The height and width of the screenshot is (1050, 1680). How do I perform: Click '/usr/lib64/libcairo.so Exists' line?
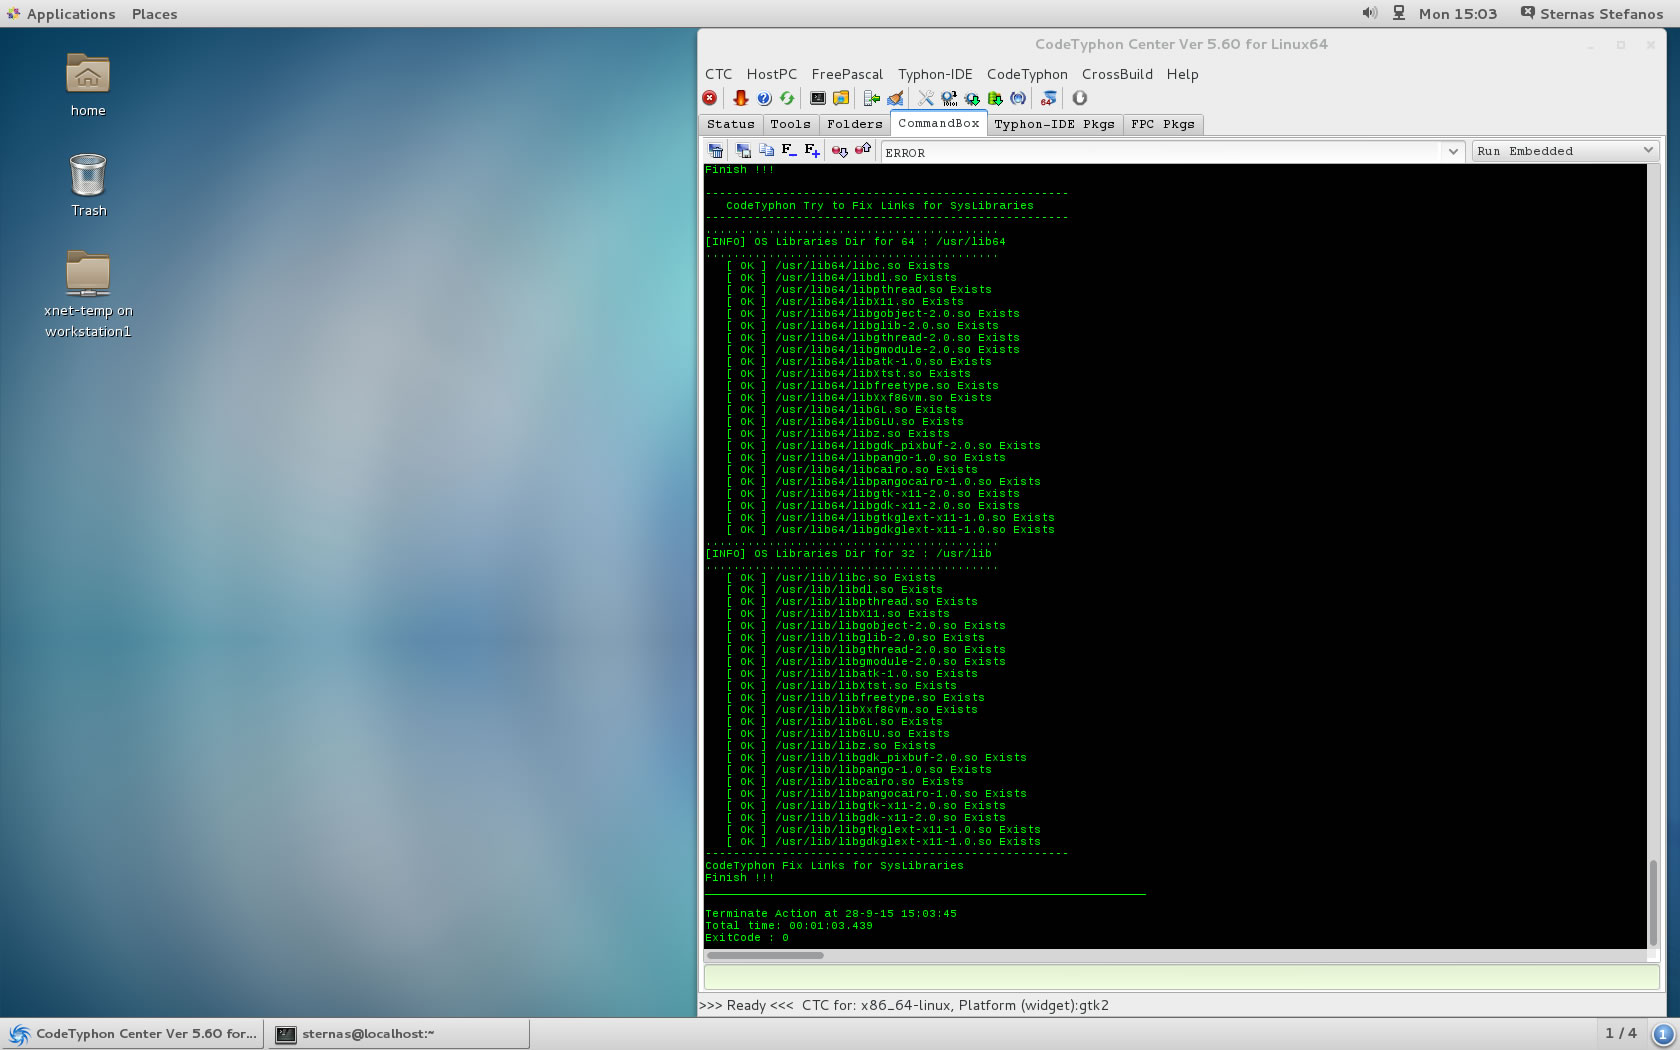point(876,470)
